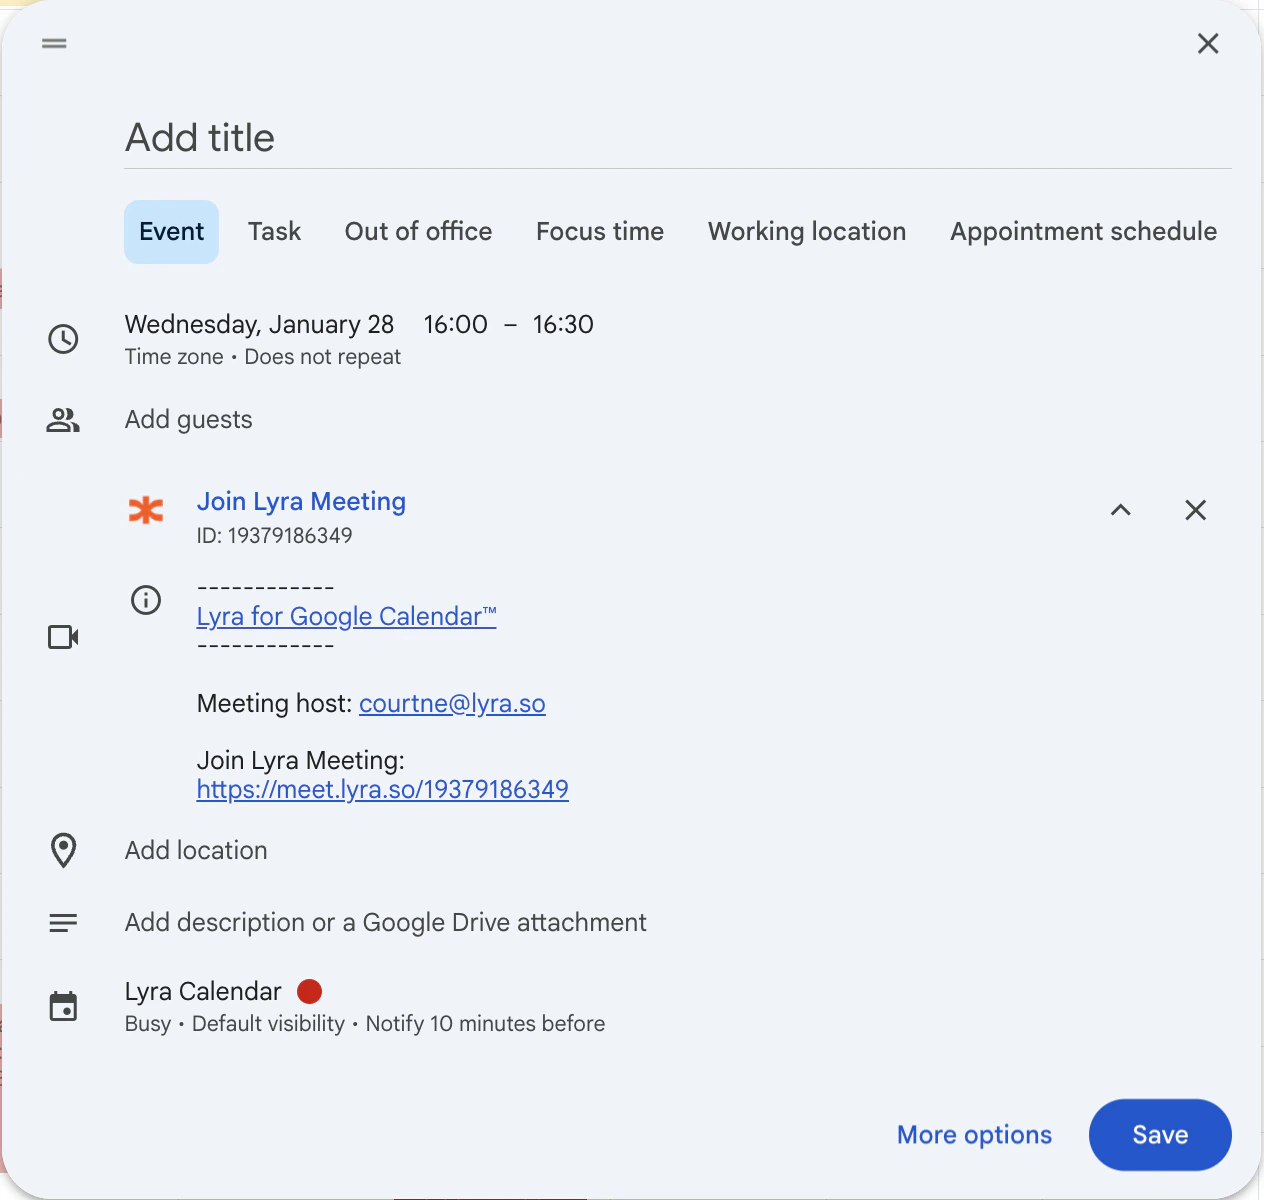
Task: Remove the Lyra meeting conferencing
Action: (1195, 510)
